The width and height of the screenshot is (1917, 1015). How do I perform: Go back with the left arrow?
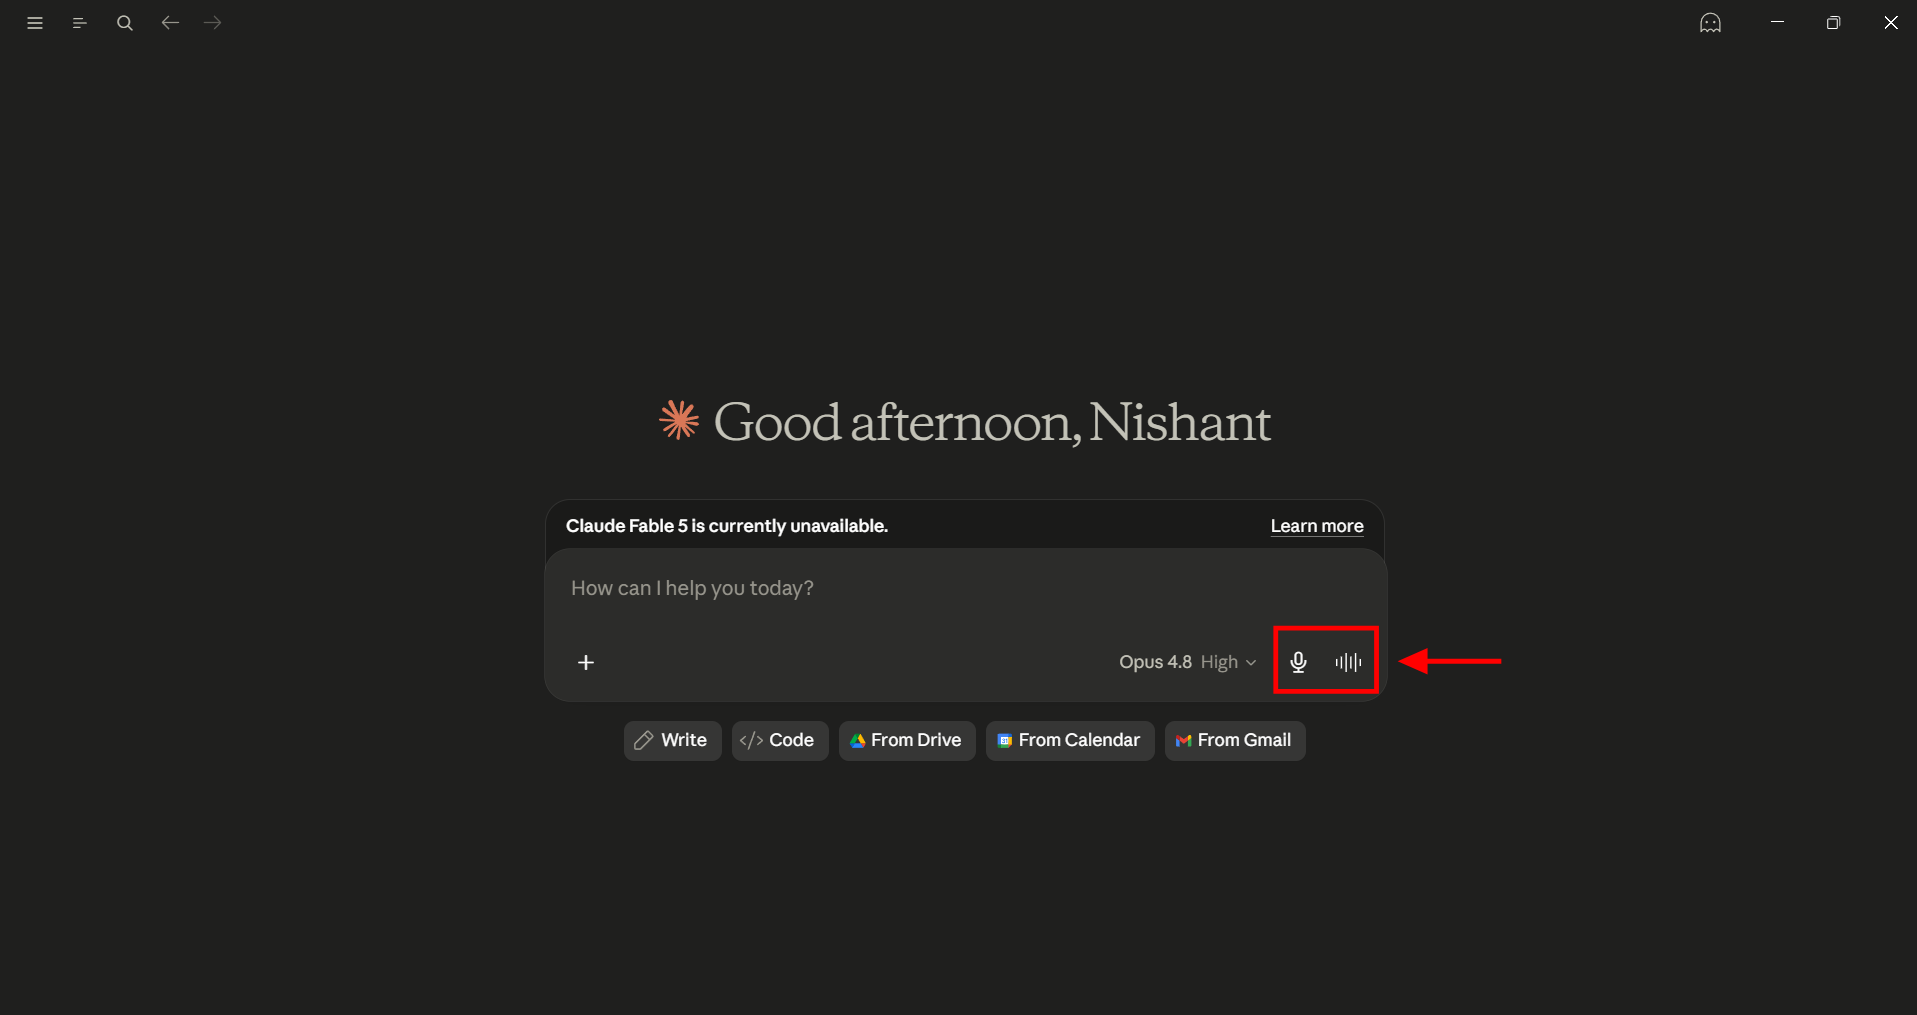(x=170, y=22)
